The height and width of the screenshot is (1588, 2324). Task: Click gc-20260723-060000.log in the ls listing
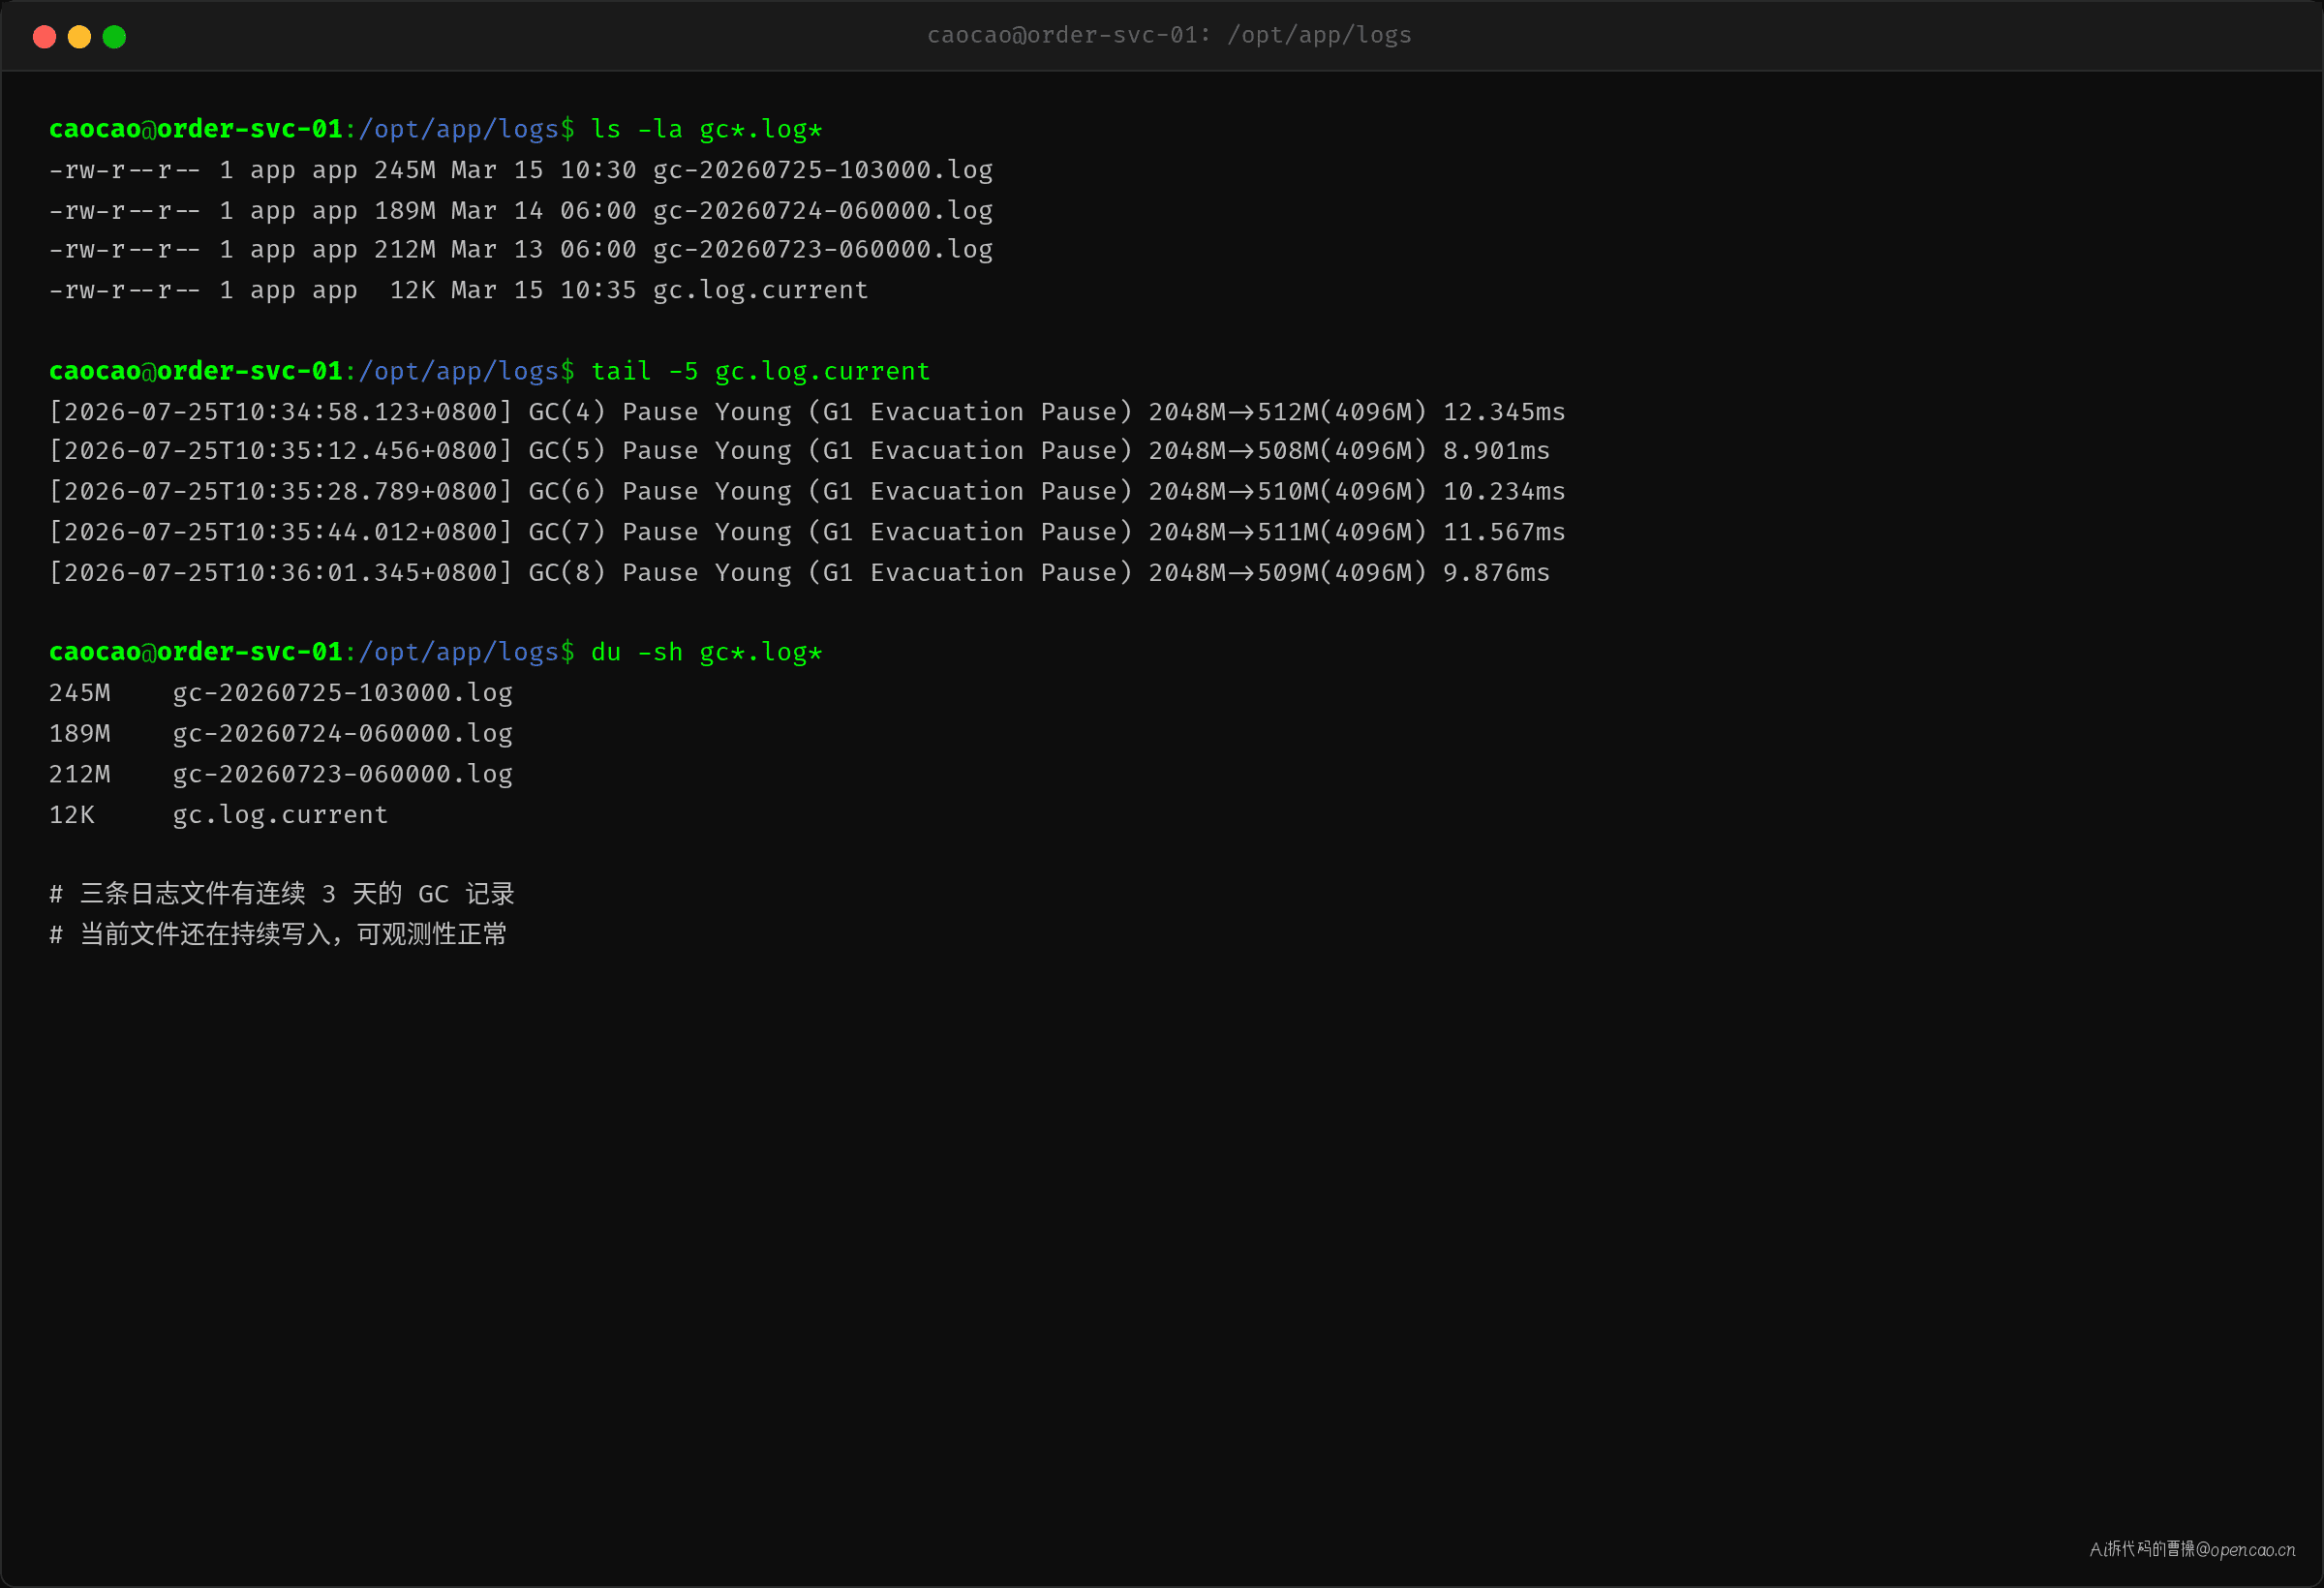(x=822, y=249)
